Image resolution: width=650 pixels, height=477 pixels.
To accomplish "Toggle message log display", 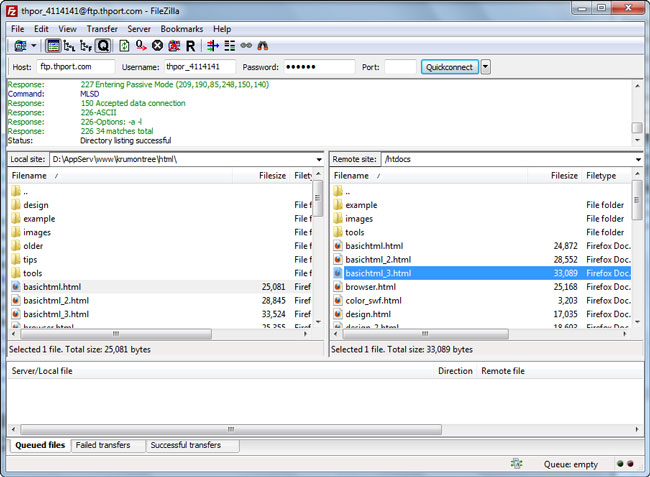I will click(53, 46).
